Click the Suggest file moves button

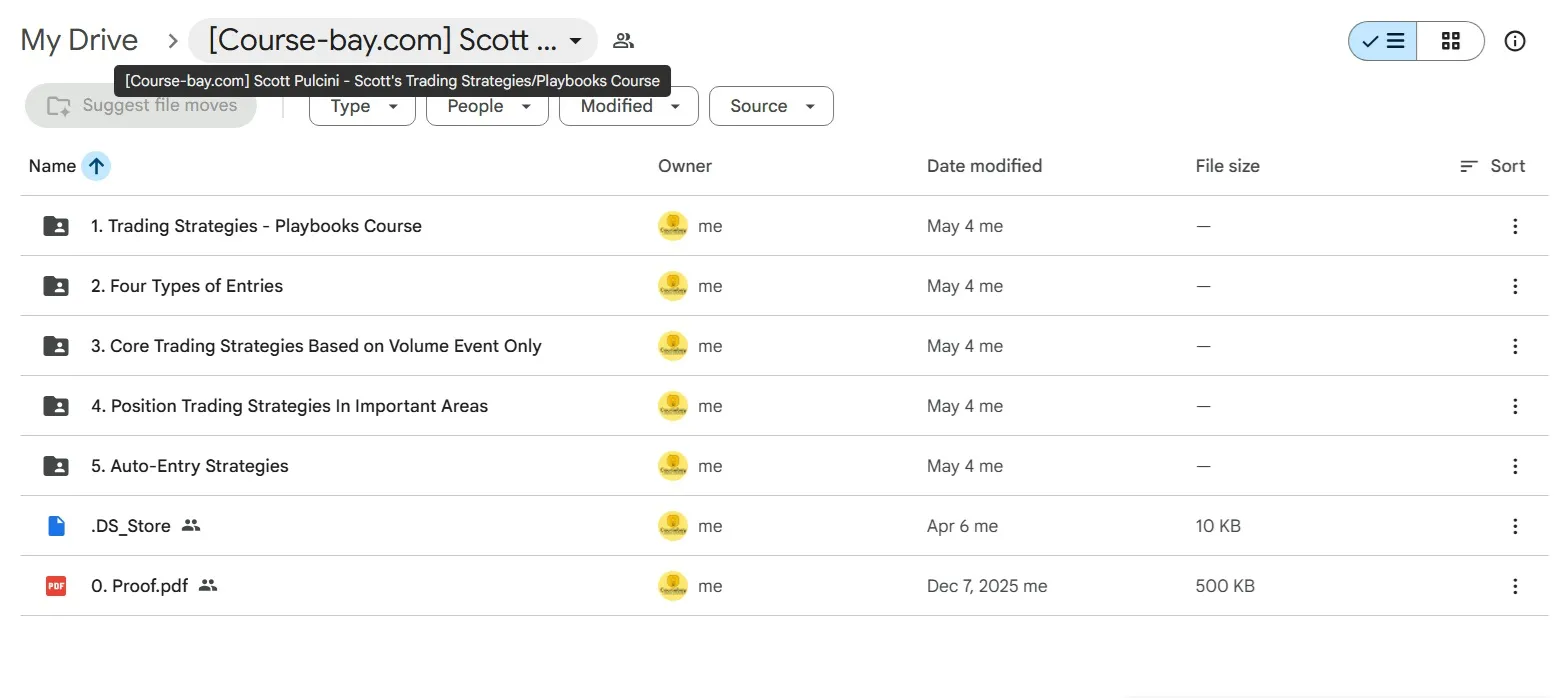(141, 106)
